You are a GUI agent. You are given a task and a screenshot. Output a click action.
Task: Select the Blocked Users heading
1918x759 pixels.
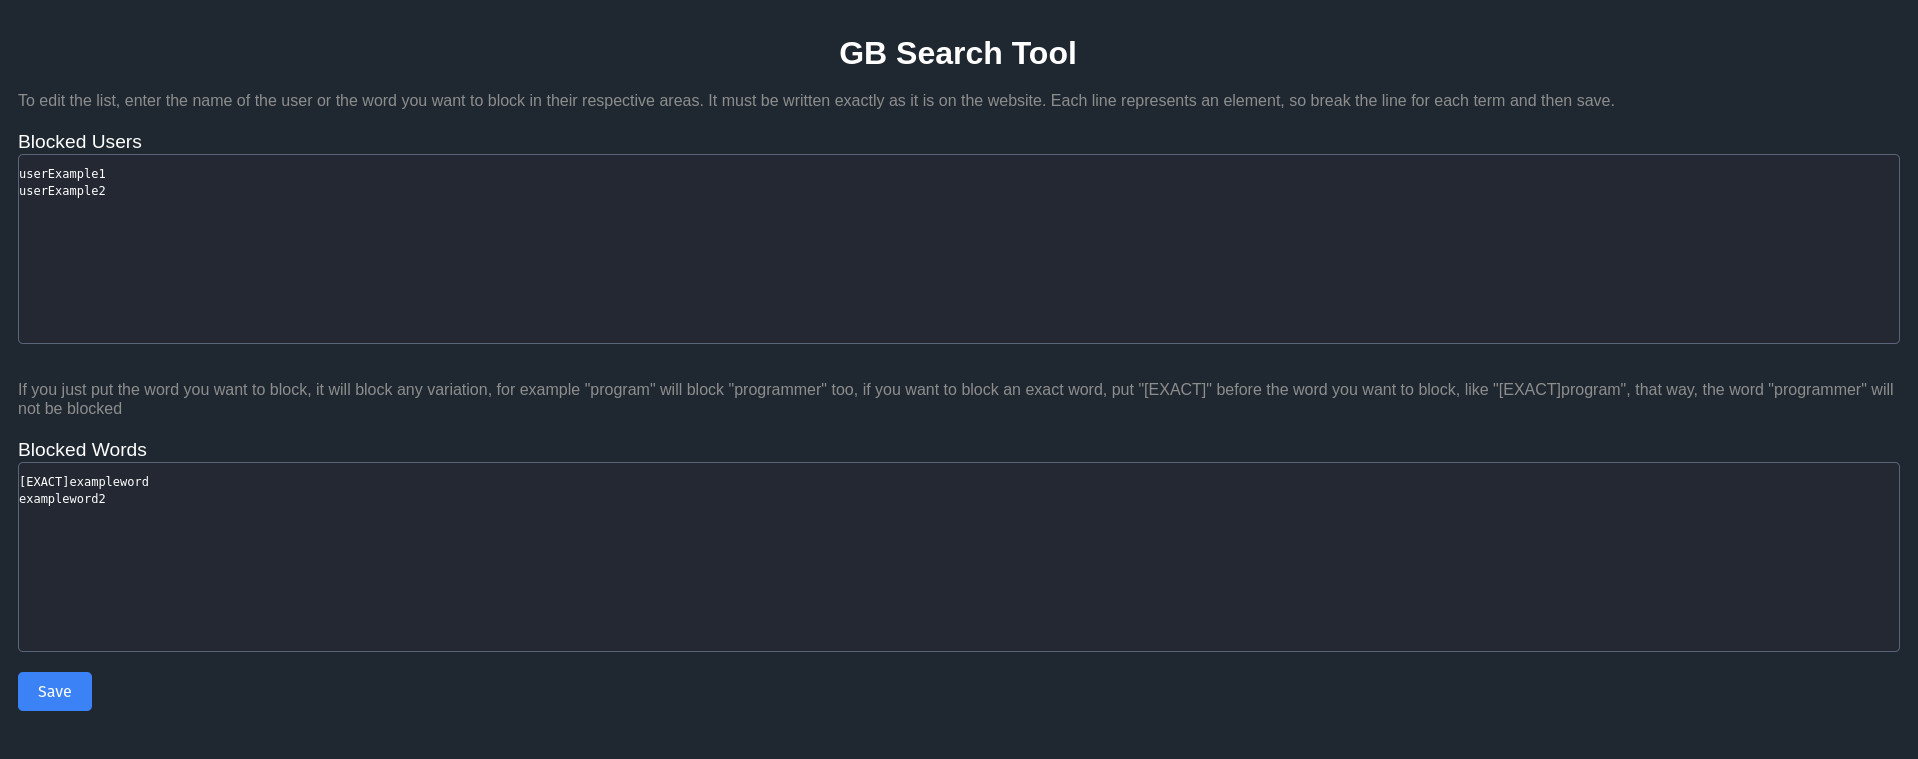pyautogui.click(x=79, y=142)
